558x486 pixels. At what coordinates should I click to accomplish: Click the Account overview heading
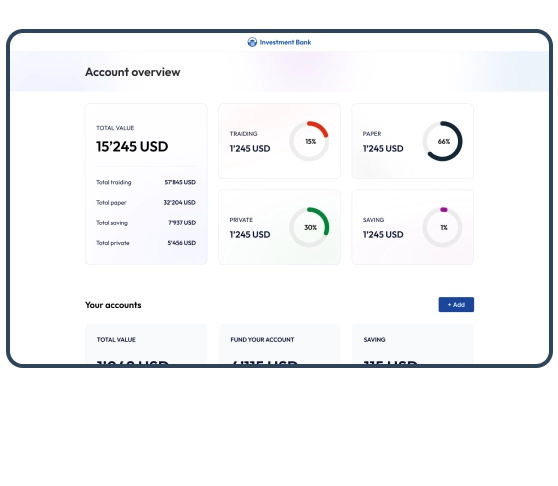pos(133,72)
